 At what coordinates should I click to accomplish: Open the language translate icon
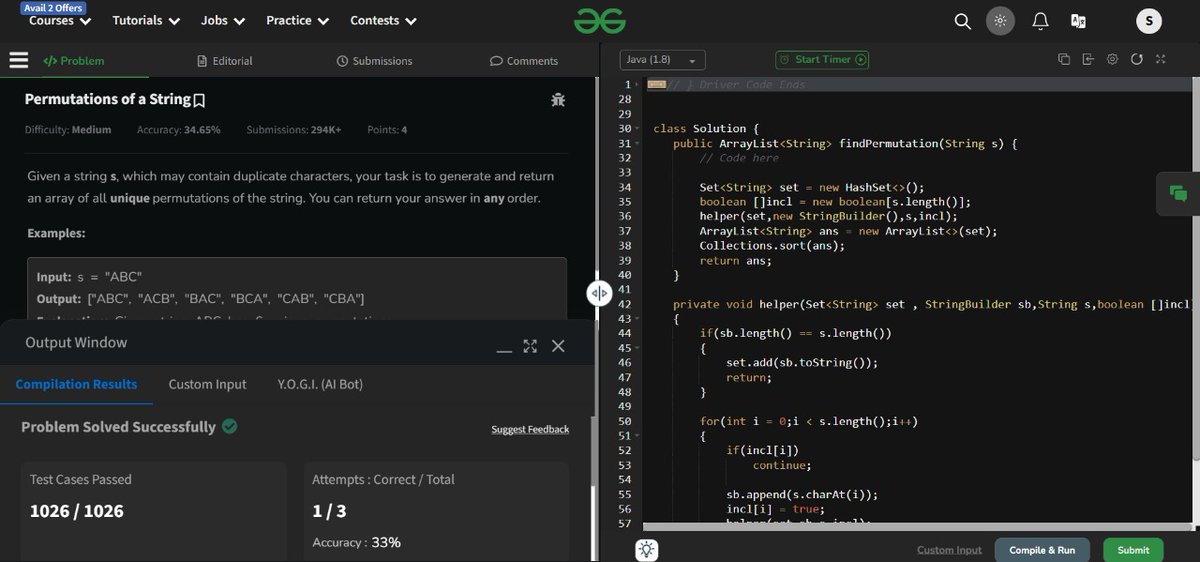pyautogui.click(x=1079, y=21)
